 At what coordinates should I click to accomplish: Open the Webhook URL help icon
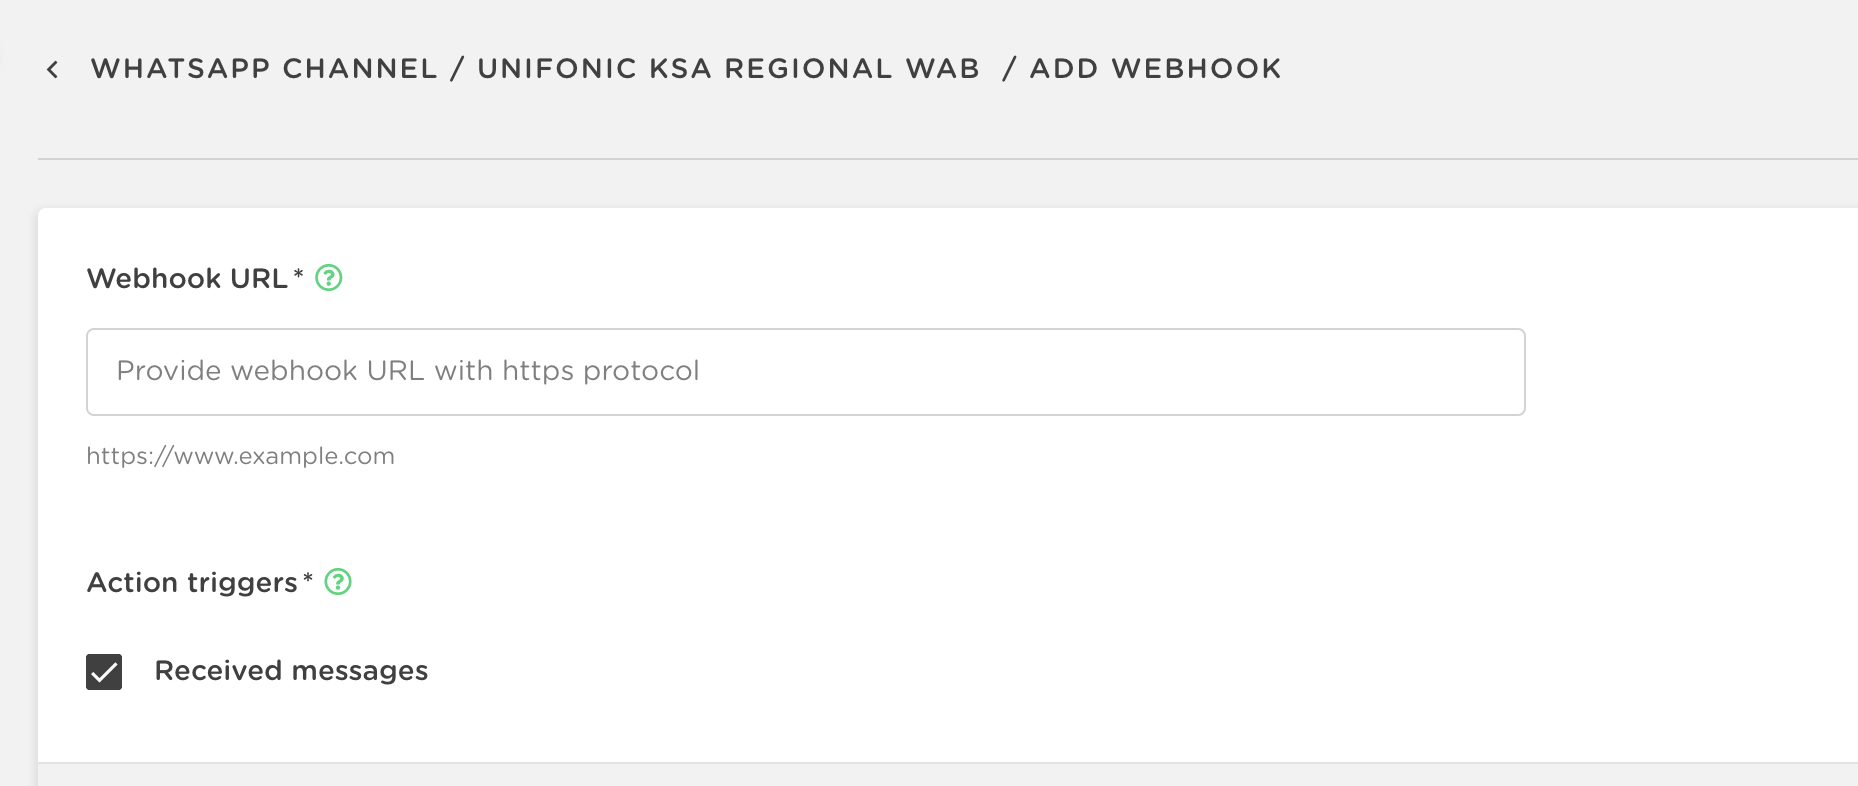pyautogui.click(x=329, y=278)
